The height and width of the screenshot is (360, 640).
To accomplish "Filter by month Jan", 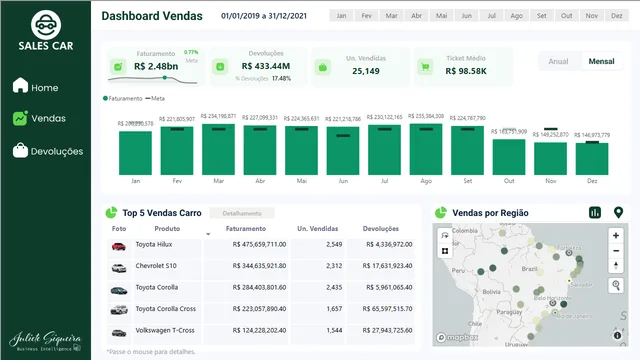I will 341,16.
